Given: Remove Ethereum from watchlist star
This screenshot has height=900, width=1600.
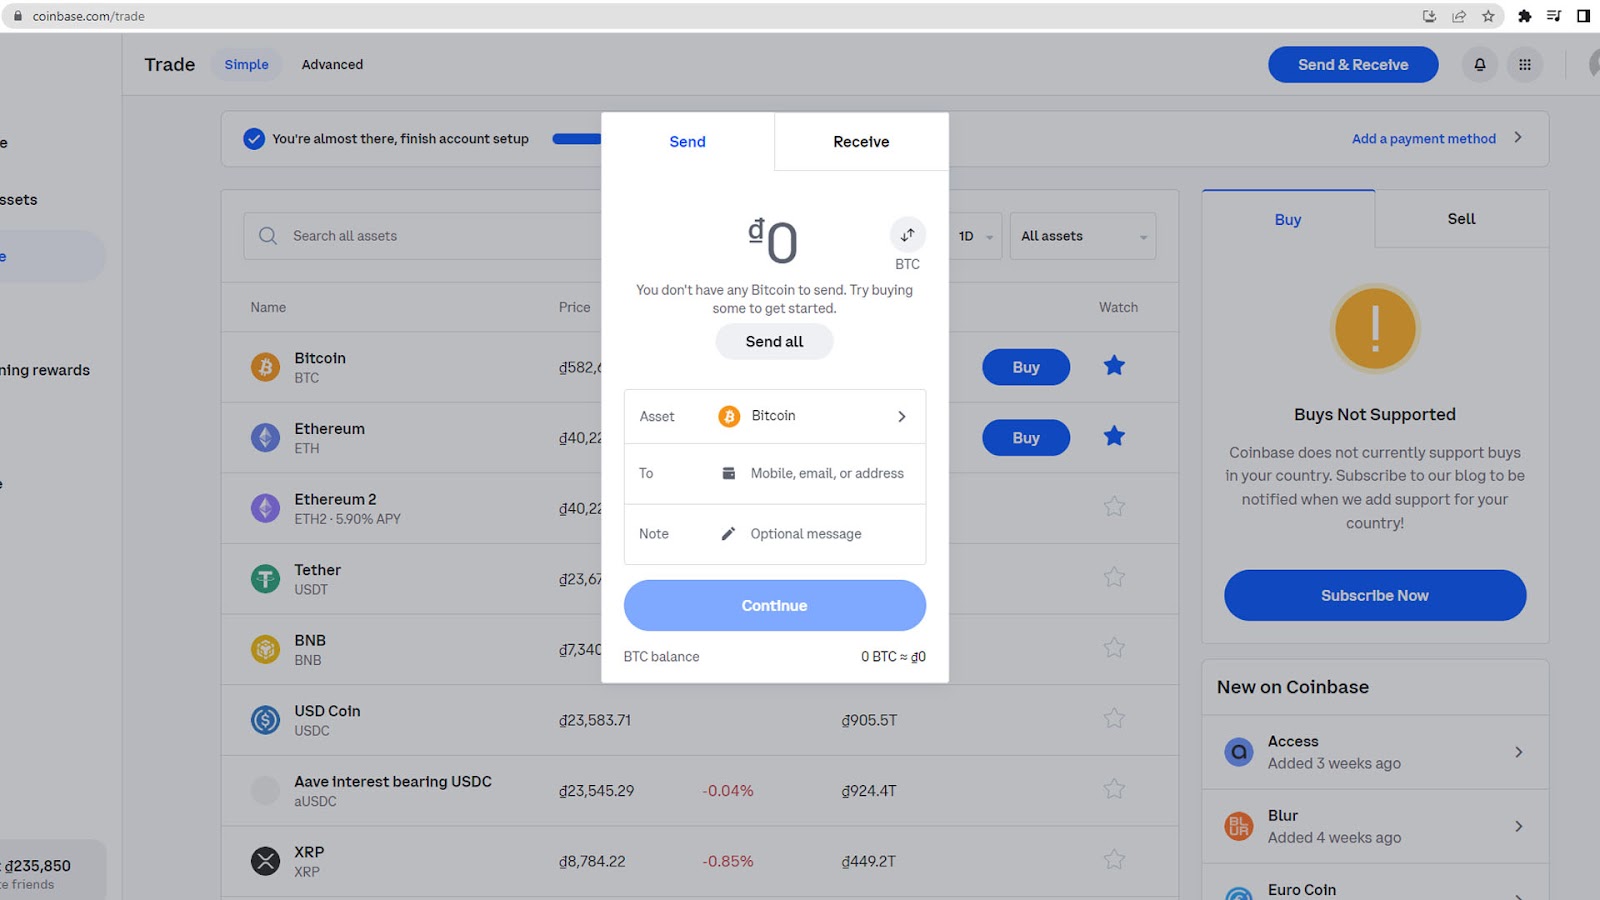Looking at the screenshot, I should tap(1114, 436).
